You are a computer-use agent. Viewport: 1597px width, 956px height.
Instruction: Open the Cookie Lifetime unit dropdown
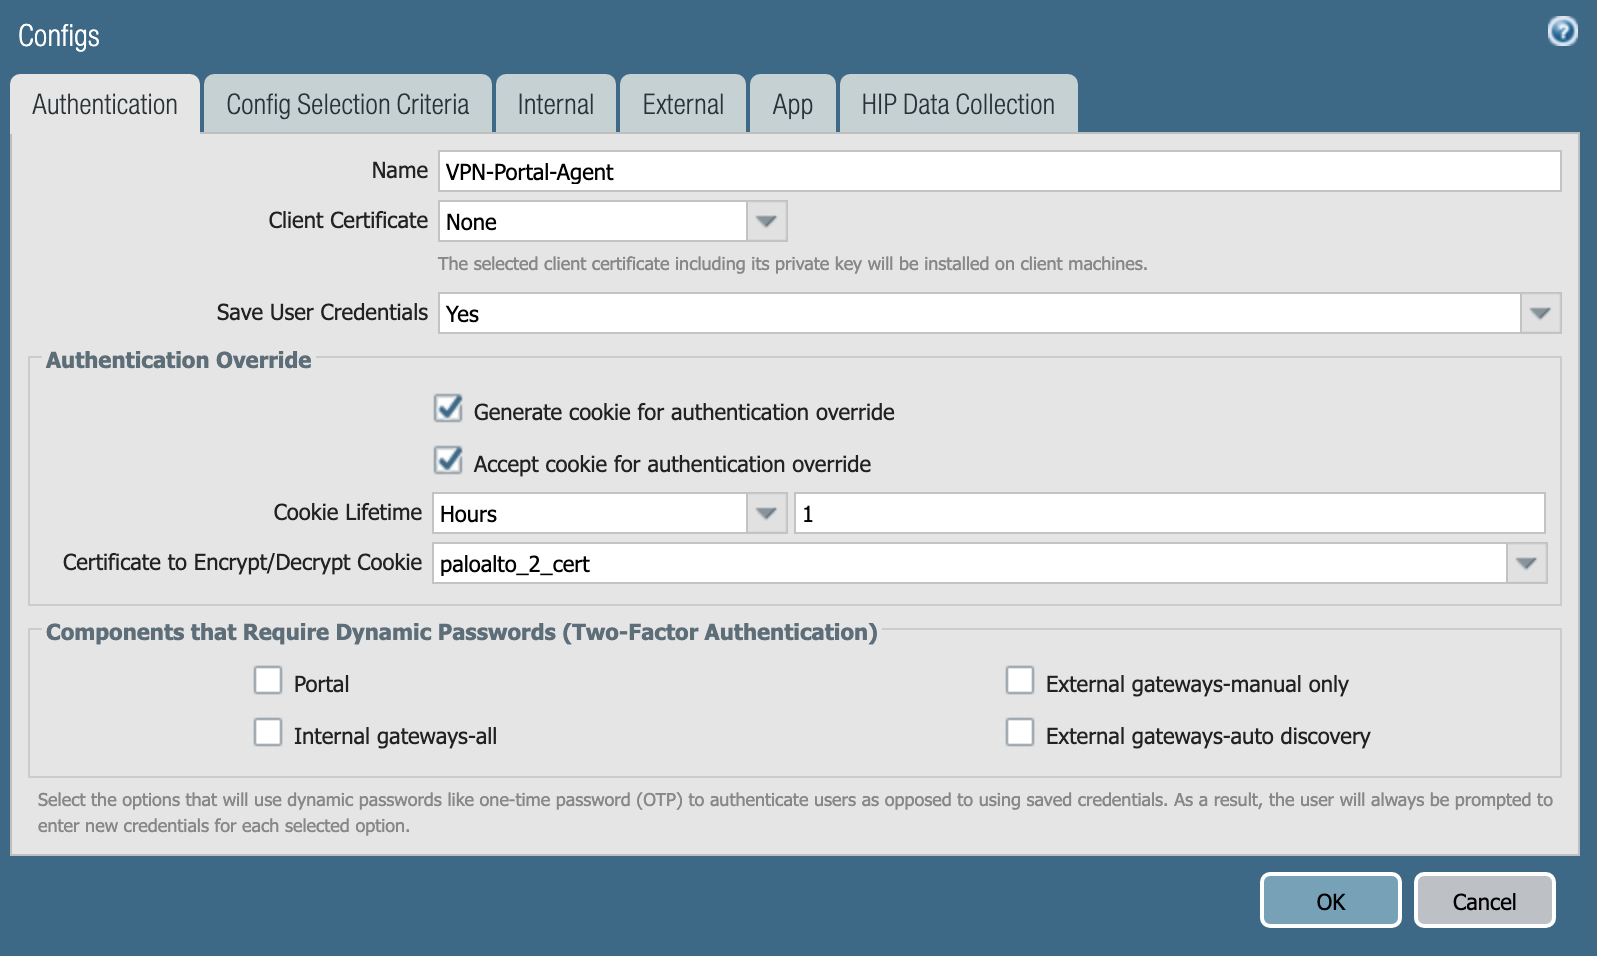(766, 513)
